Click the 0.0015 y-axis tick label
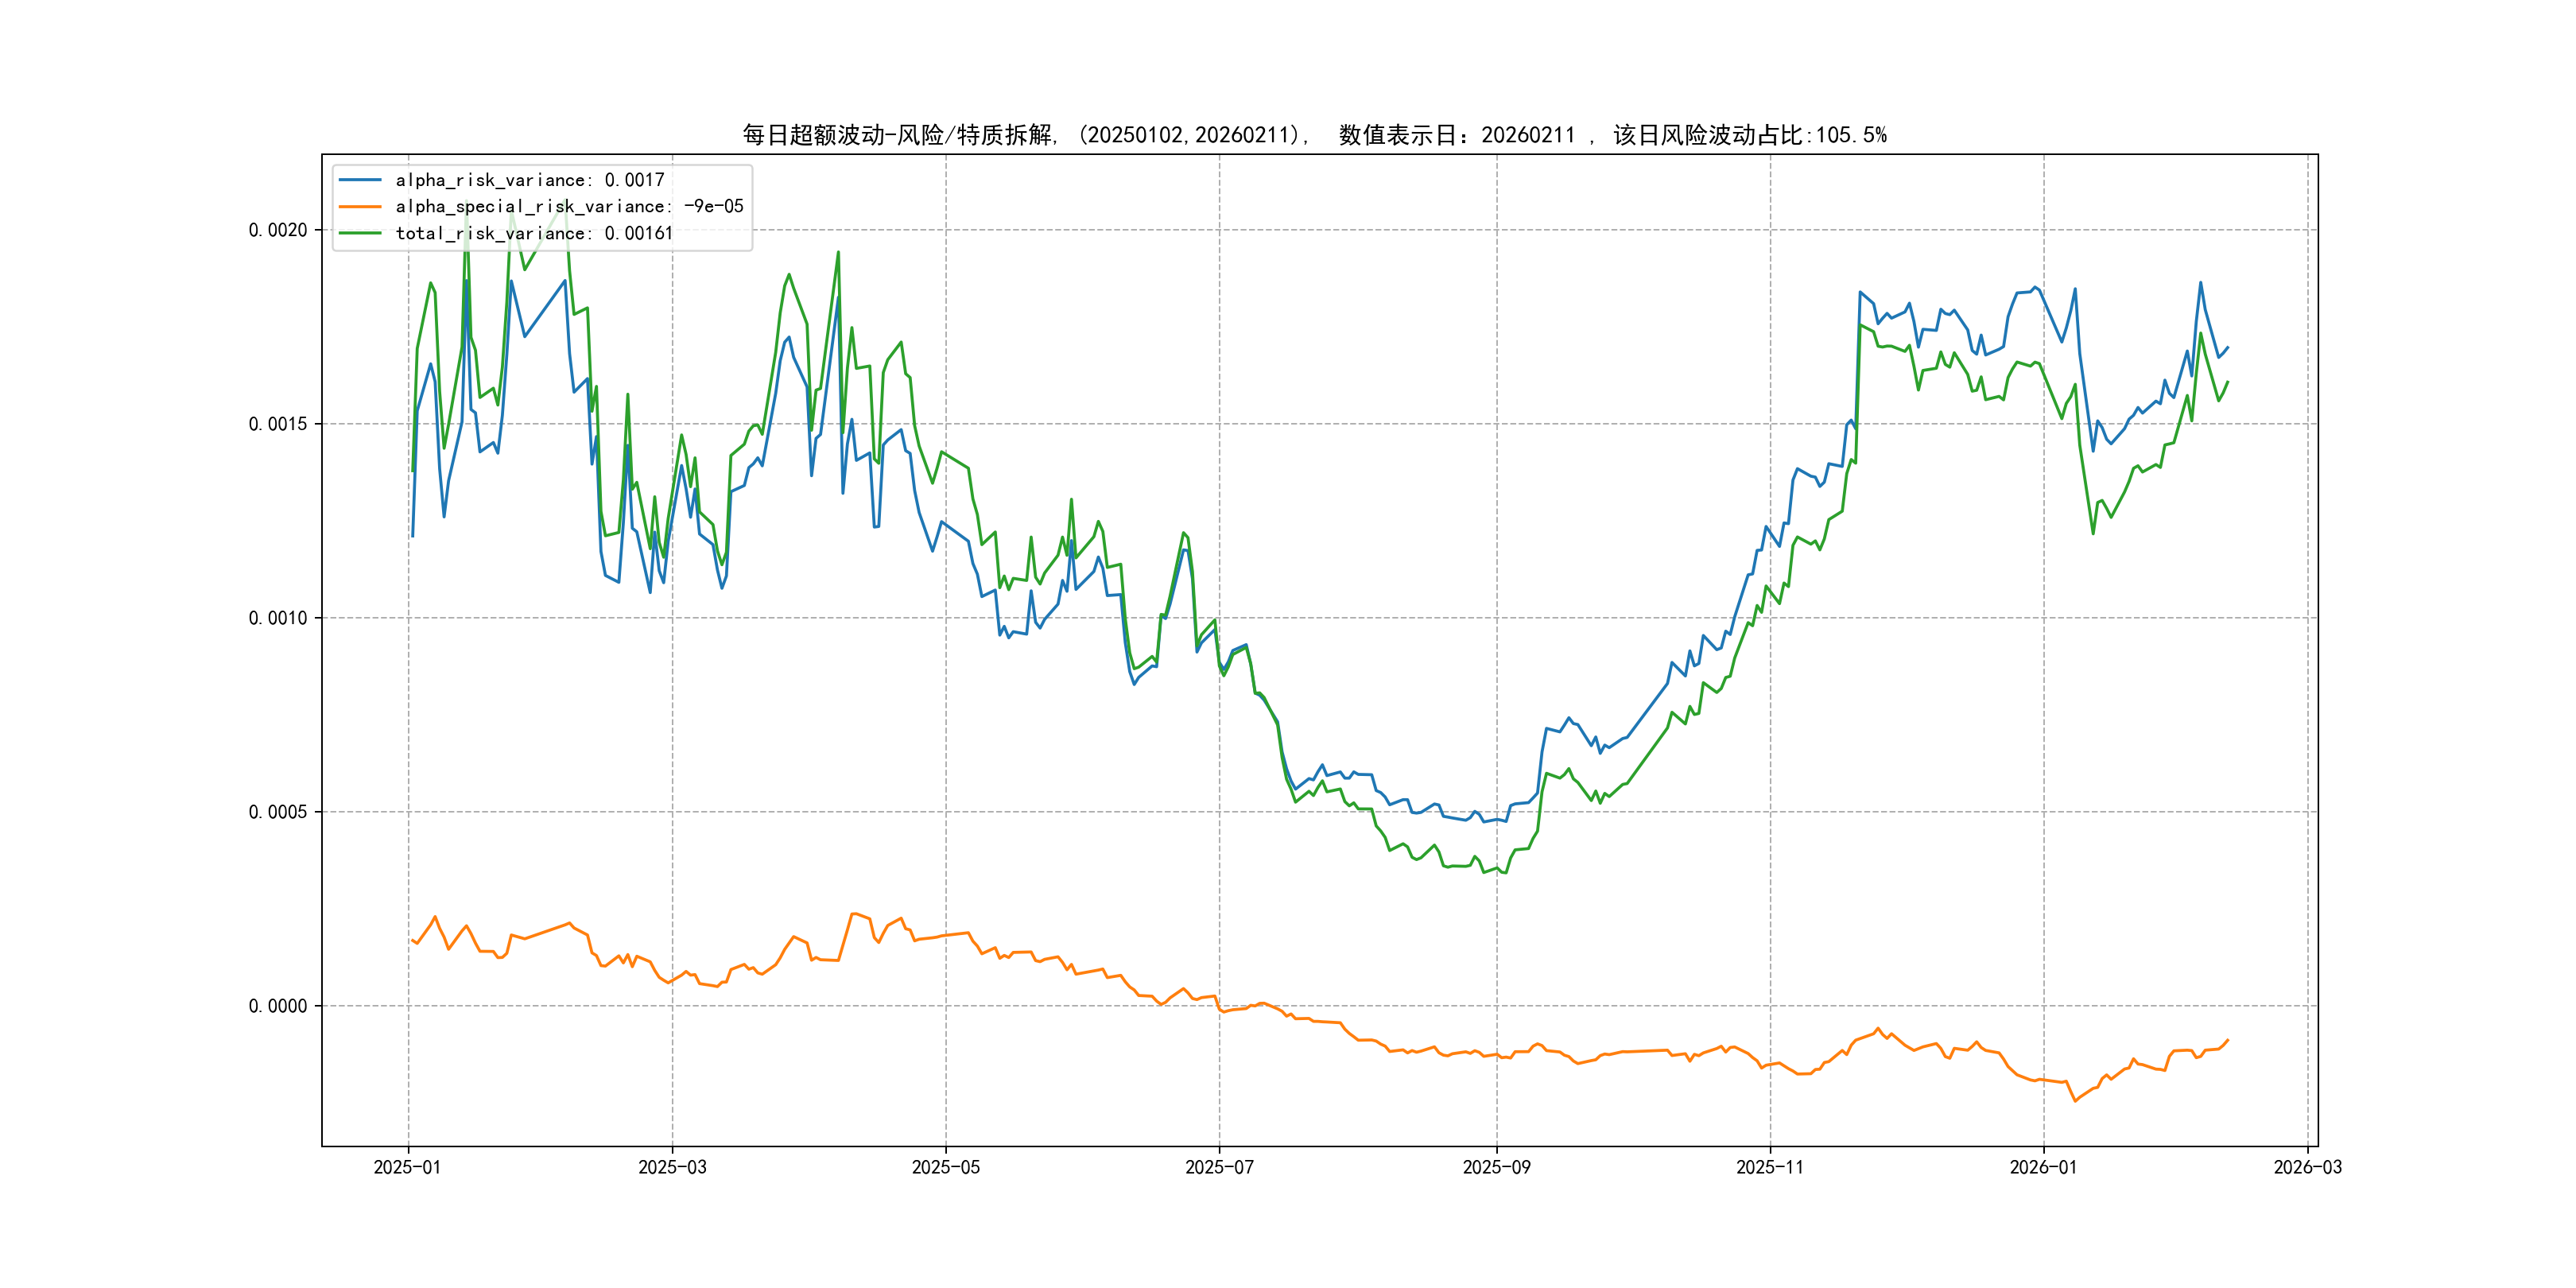 coord(278,424)
